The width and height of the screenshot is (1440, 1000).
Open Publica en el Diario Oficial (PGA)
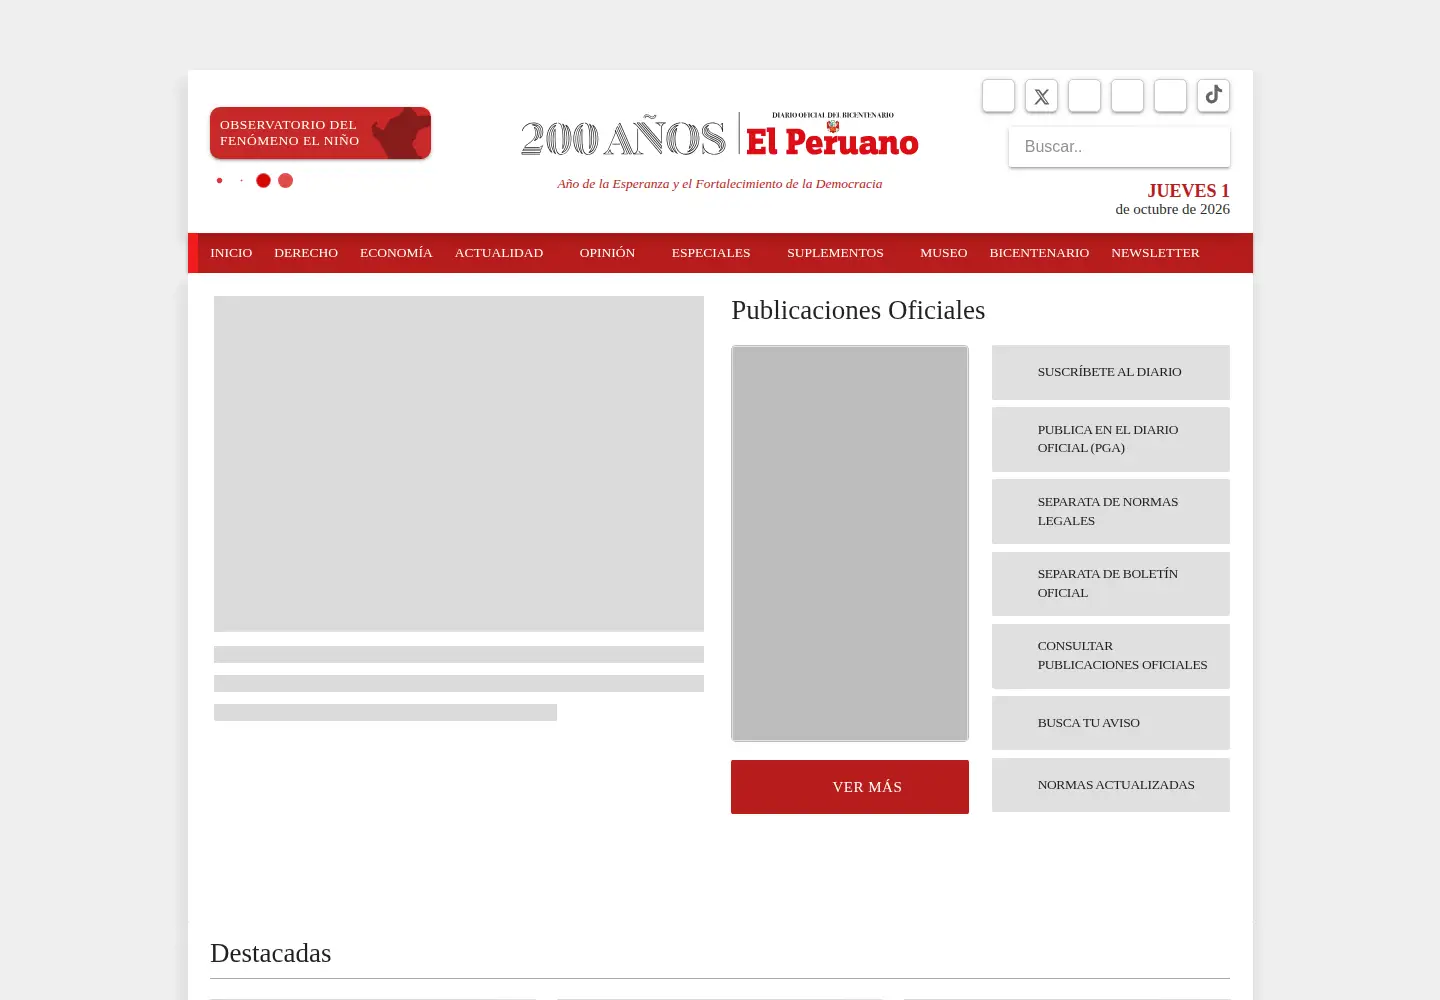[1111, 439]
